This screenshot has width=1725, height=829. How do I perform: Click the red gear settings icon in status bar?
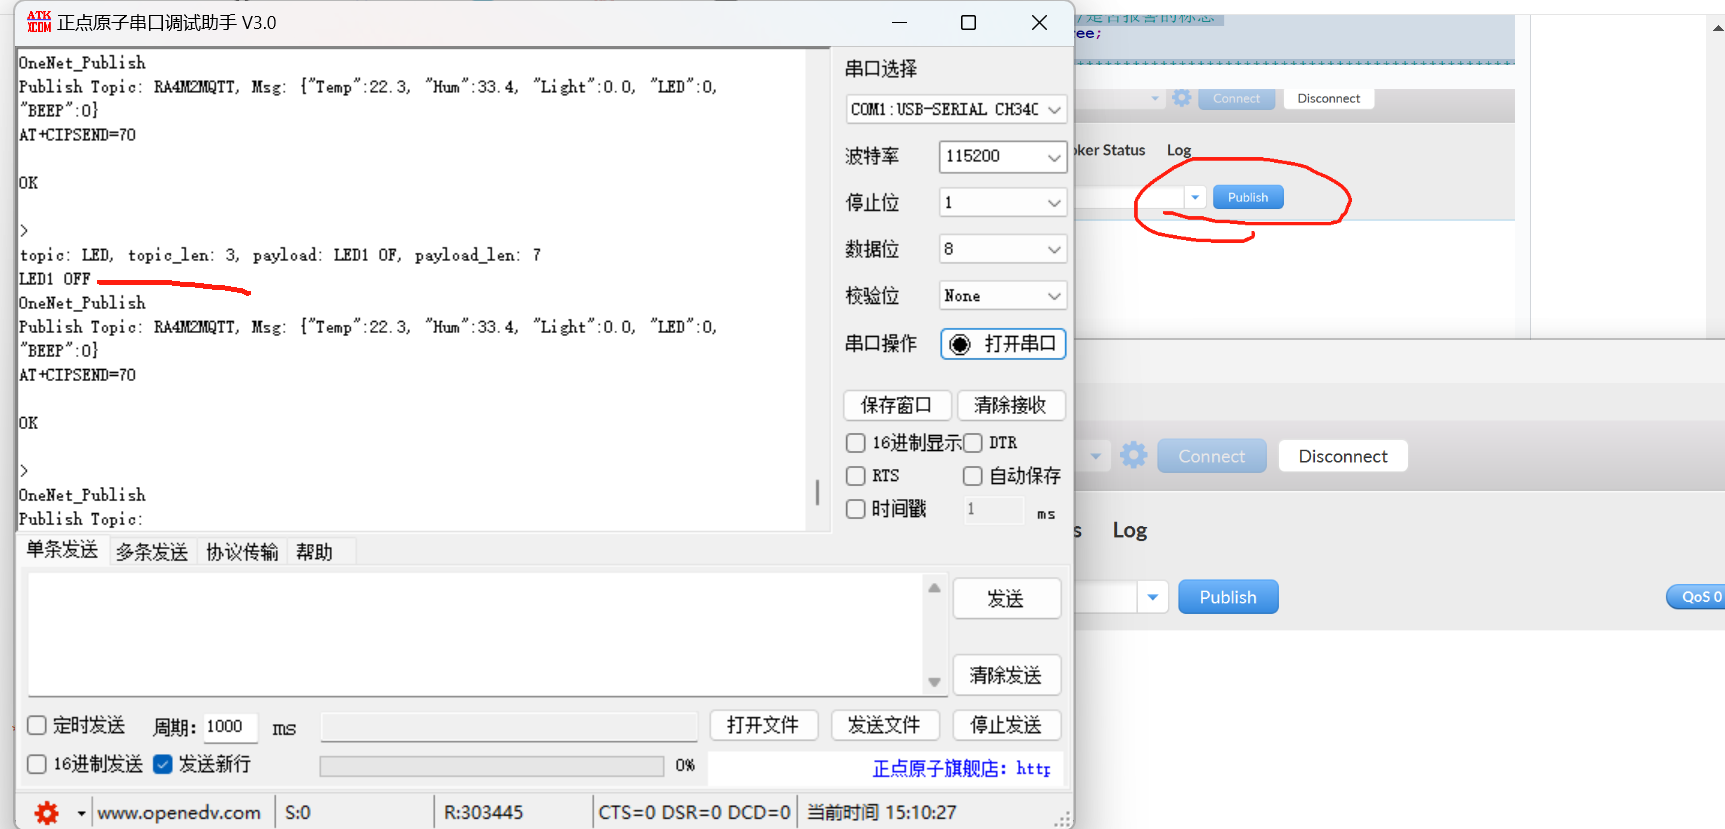[46, 812]
